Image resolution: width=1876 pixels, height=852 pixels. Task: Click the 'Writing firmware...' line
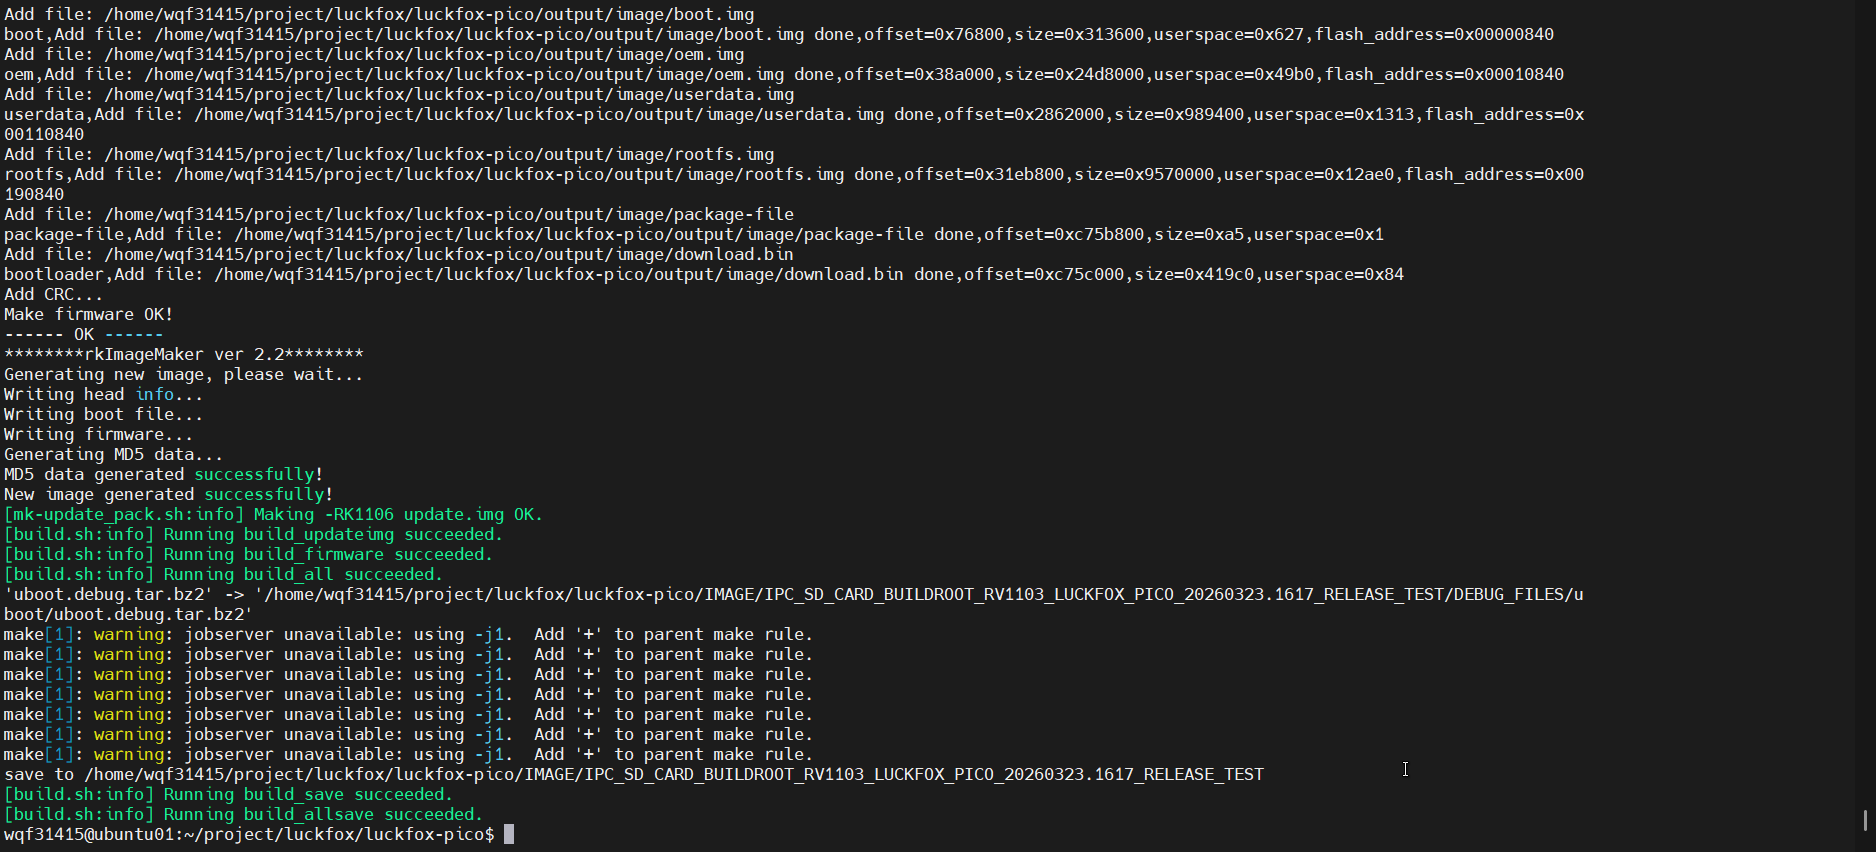[x=98, y=434]
